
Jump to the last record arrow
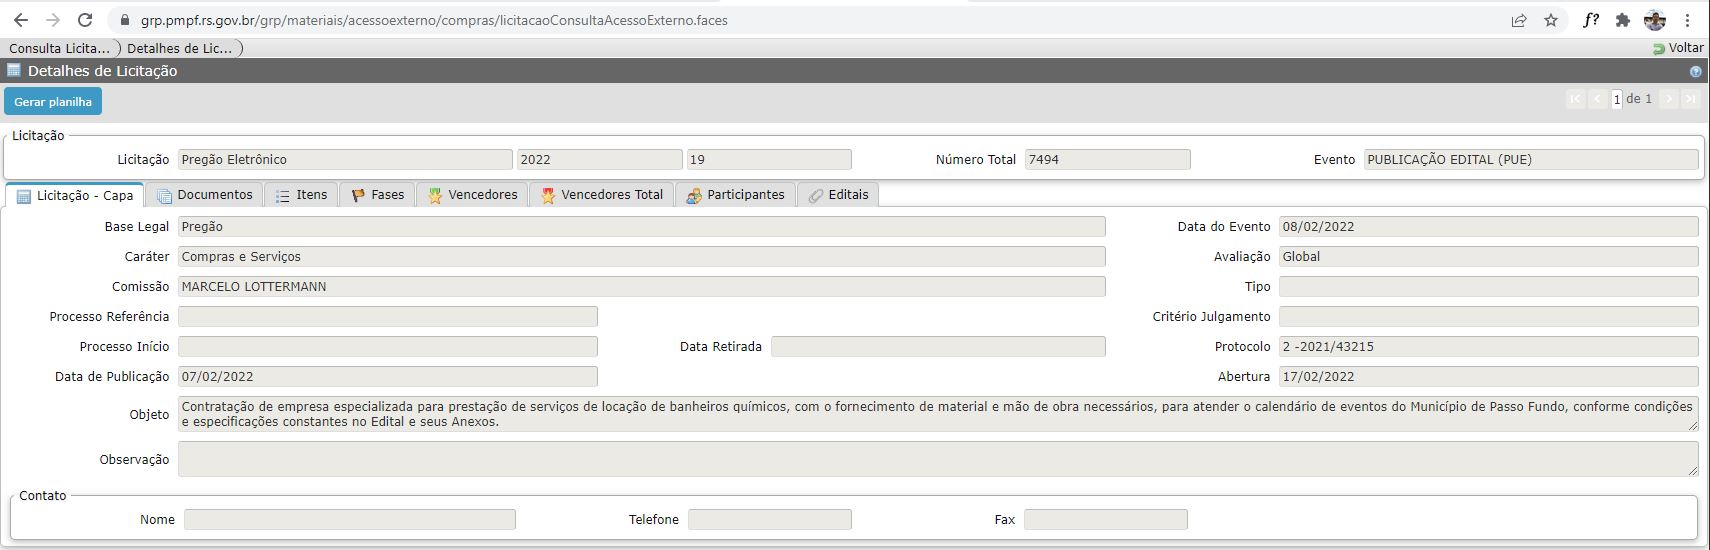[x=1690, y=99]
